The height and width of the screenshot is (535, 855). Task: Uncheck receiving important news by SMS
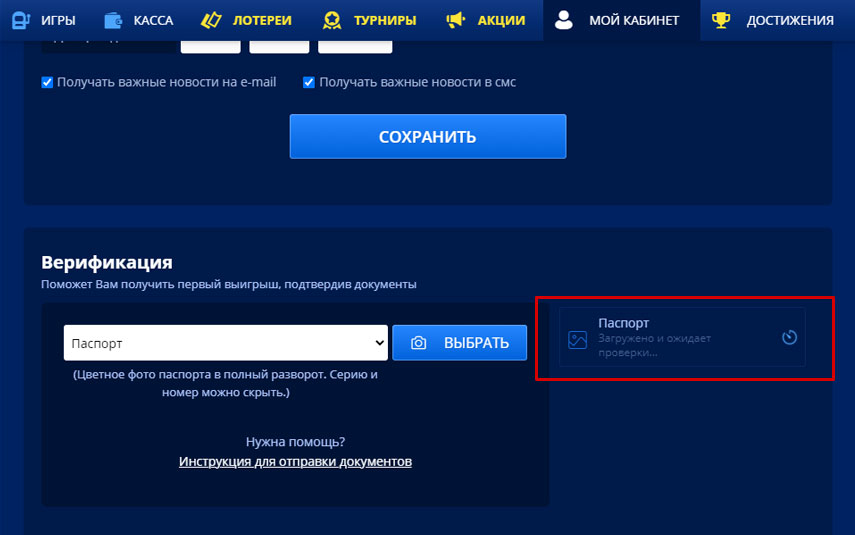pyautogui.click(x=309, y=82)
